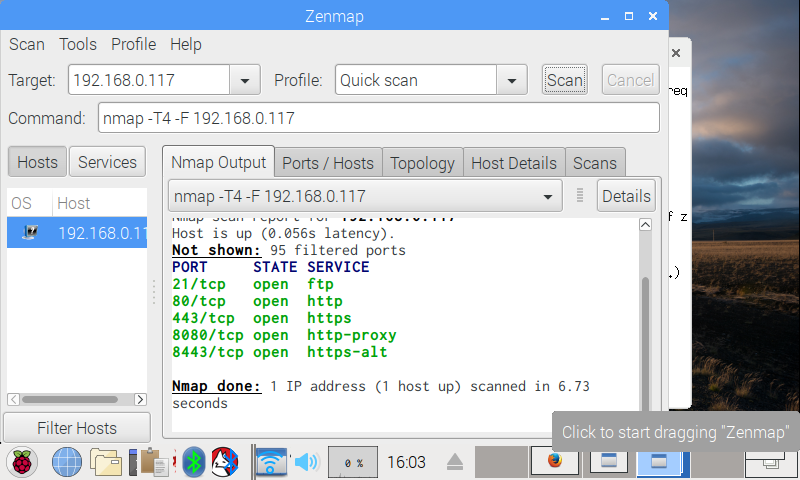The width and height of the screenshot is (800, 480).
Task: Open the Profile dropdown list
Action: point(512,81)
